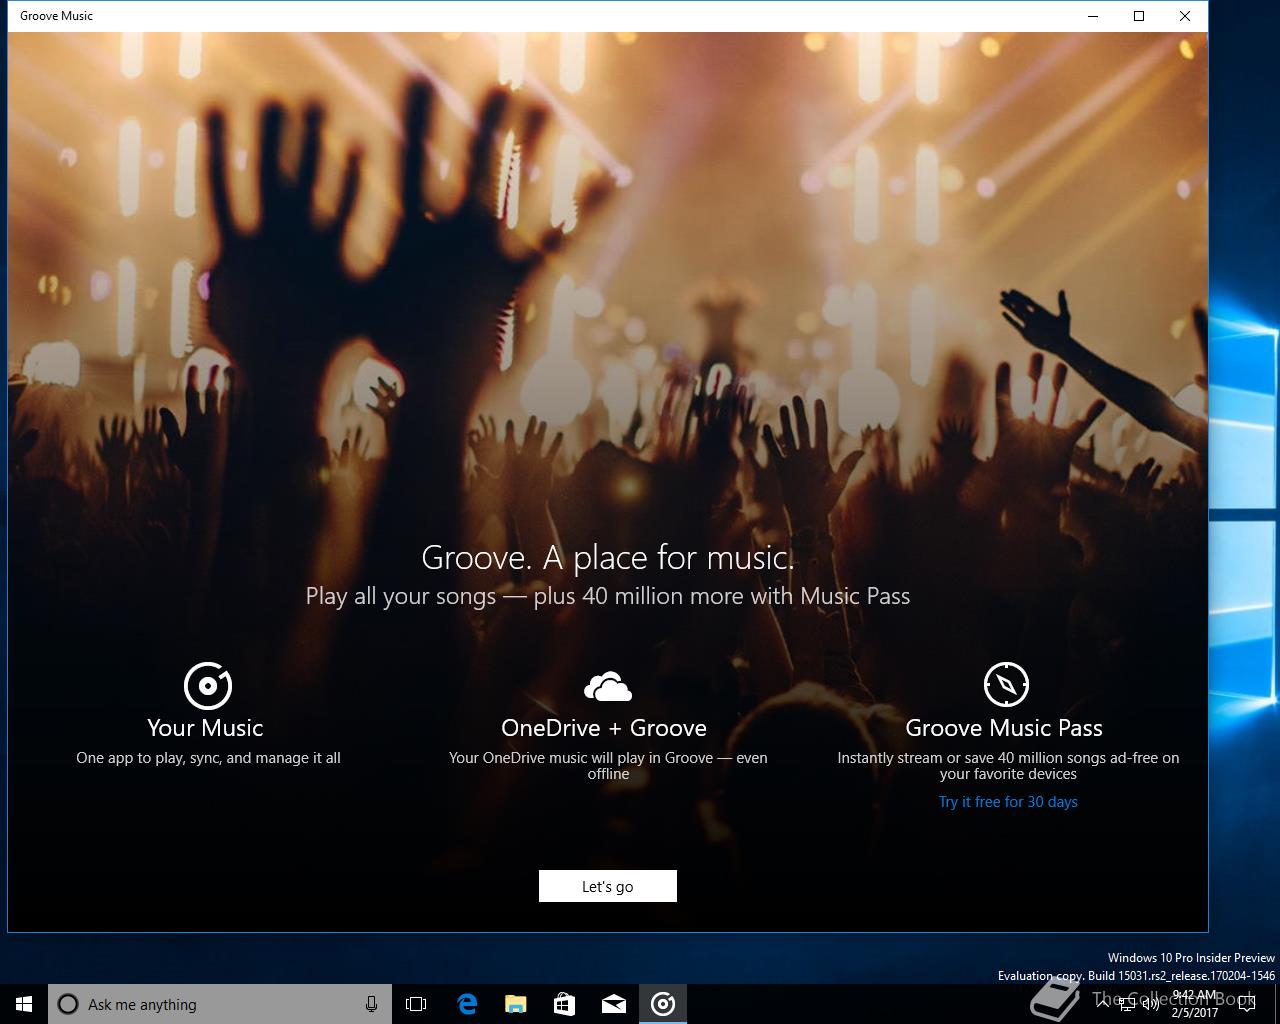Open Task View from the taskbar
This screenshot has width=1280, height=1024.
tap(416, 1004)
